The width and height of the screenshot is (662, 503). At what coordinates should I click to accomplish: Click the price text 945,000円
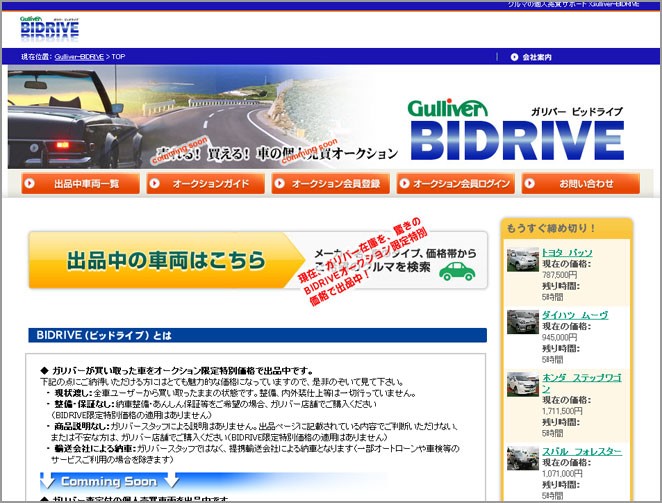(x=559, y=337)
